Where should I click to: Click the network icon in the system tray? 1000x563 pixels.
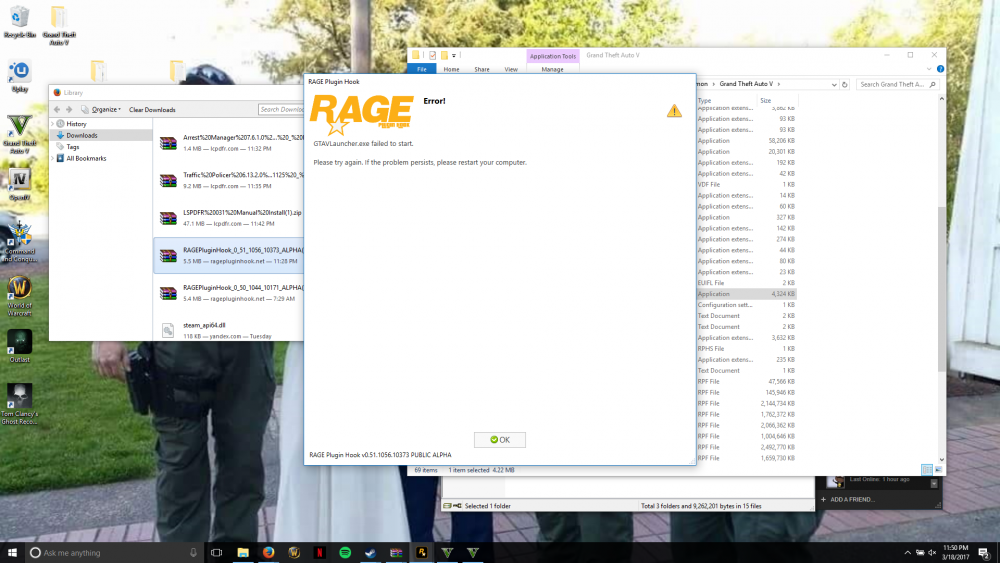pos(920,552)
